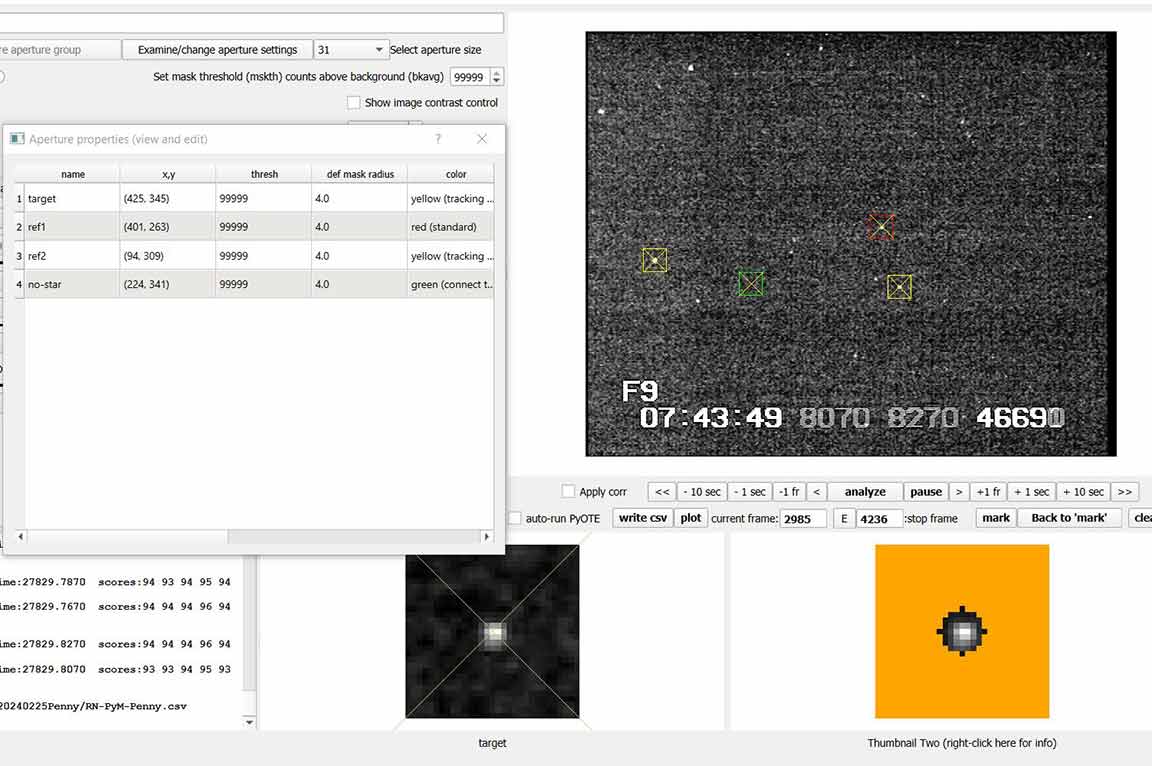
Task: Click the plot button
Action: tap(691, 518)
